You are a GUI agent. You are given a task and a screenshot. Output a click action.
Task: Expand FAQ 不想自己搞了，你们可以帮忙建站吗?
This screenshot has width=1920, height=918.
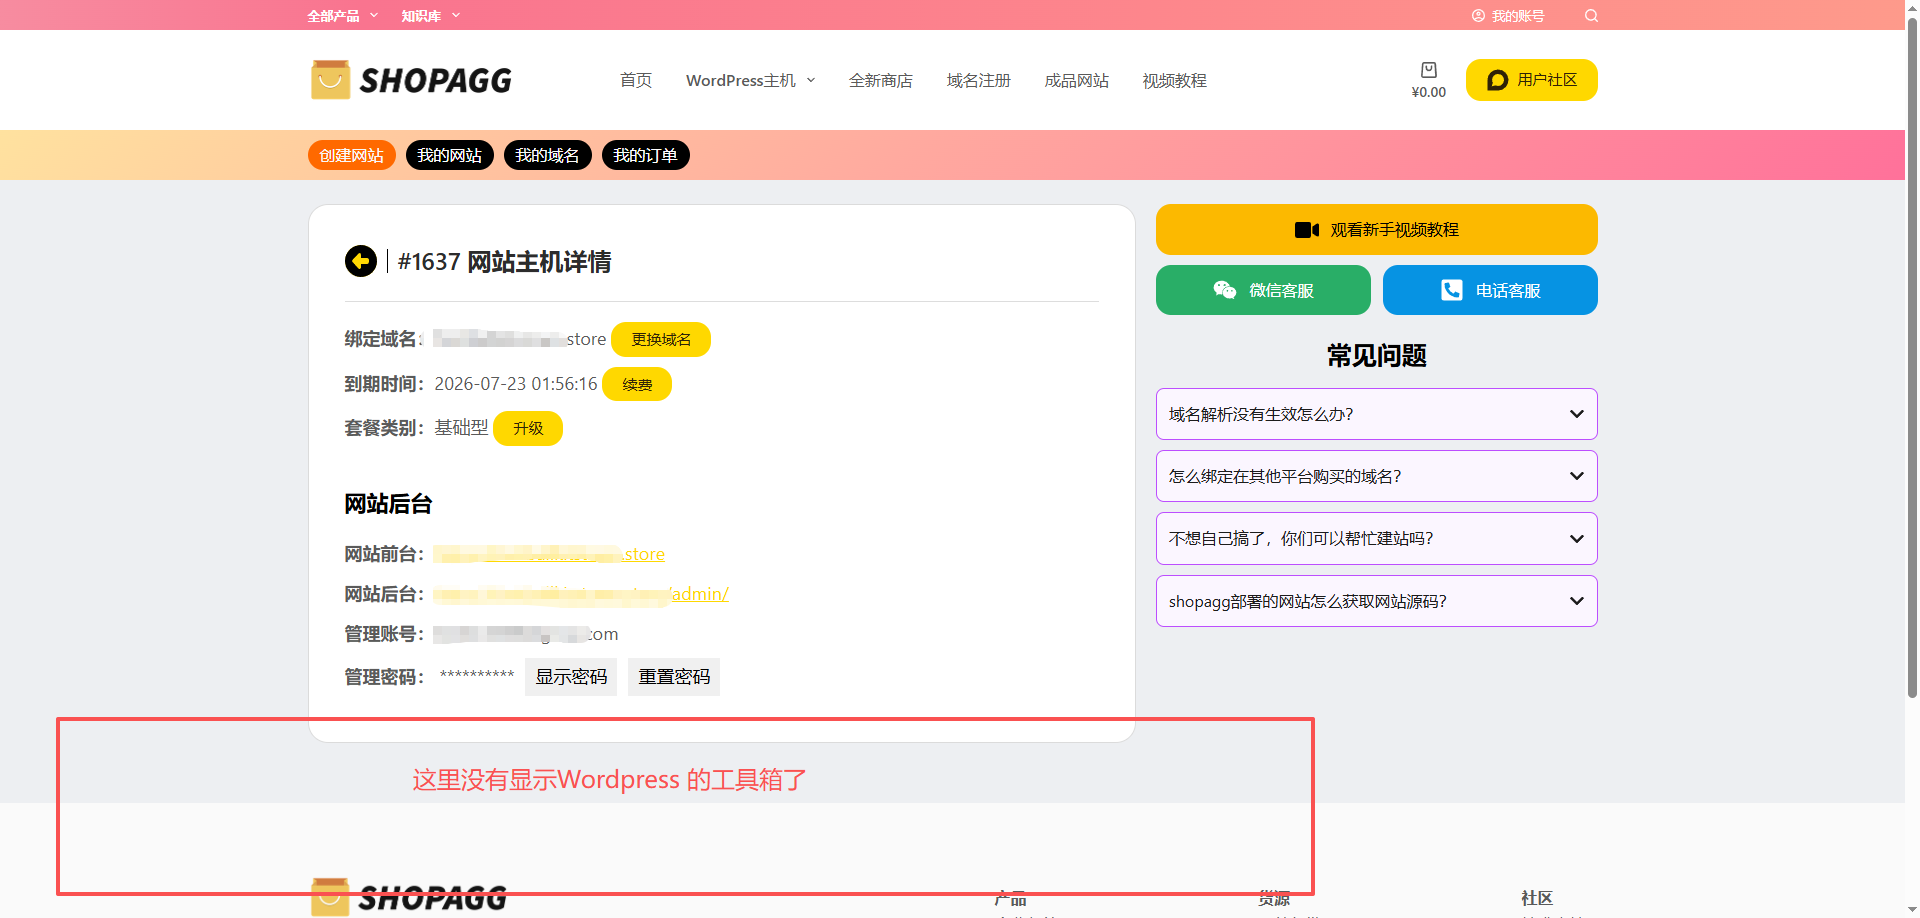tap(1377, 538)
